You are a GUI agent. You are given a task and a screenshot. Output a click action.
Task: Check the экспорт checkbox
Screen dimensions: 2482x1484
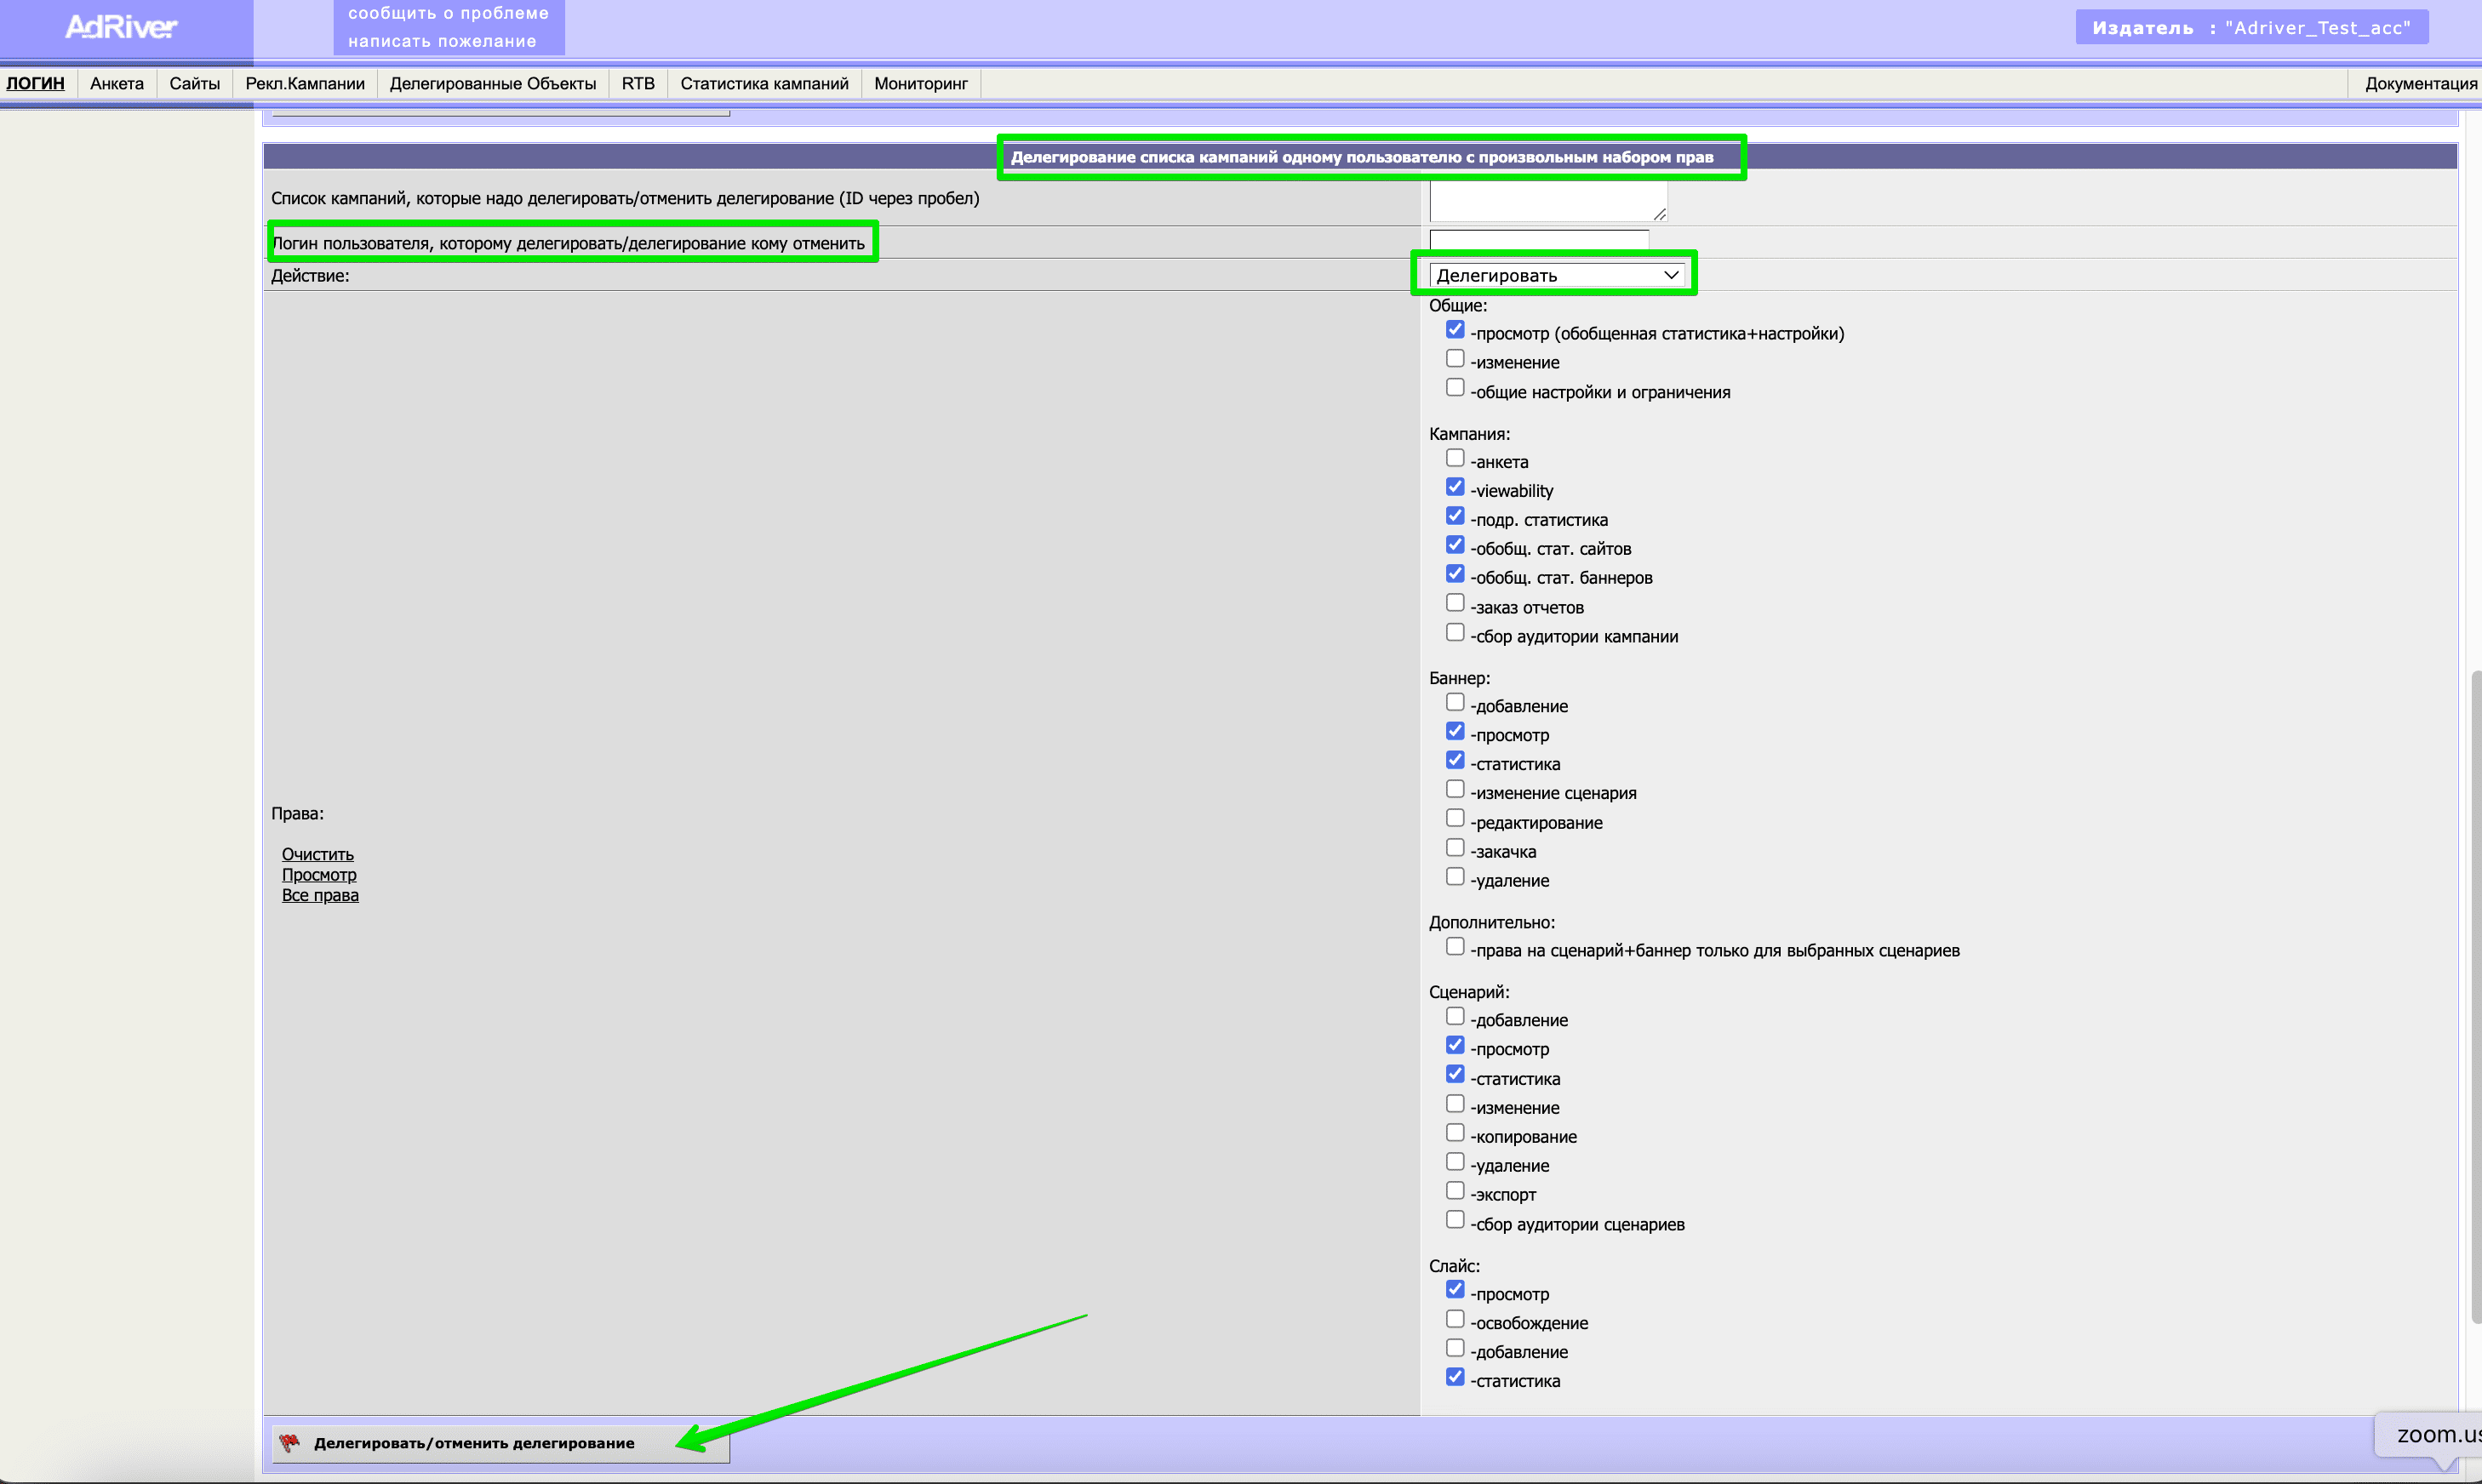(1455, 1191)
